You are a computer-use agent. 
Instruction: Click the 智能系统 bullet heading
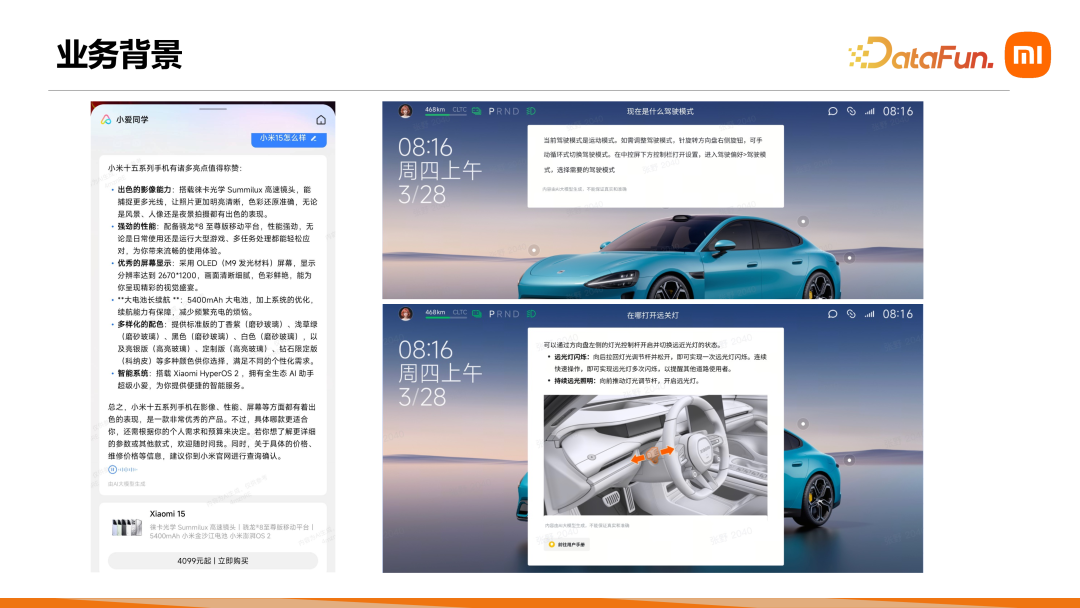[133, 373]
